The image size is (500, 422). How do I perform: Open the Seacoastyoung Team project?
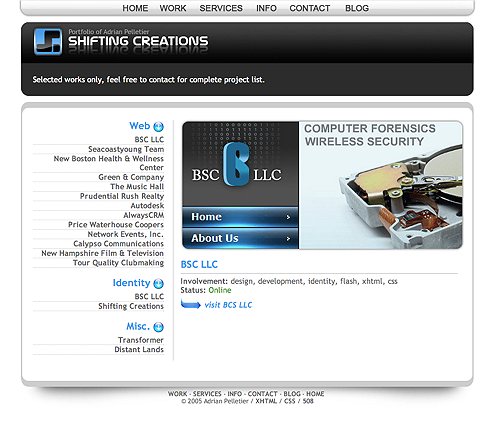point(126,149)
